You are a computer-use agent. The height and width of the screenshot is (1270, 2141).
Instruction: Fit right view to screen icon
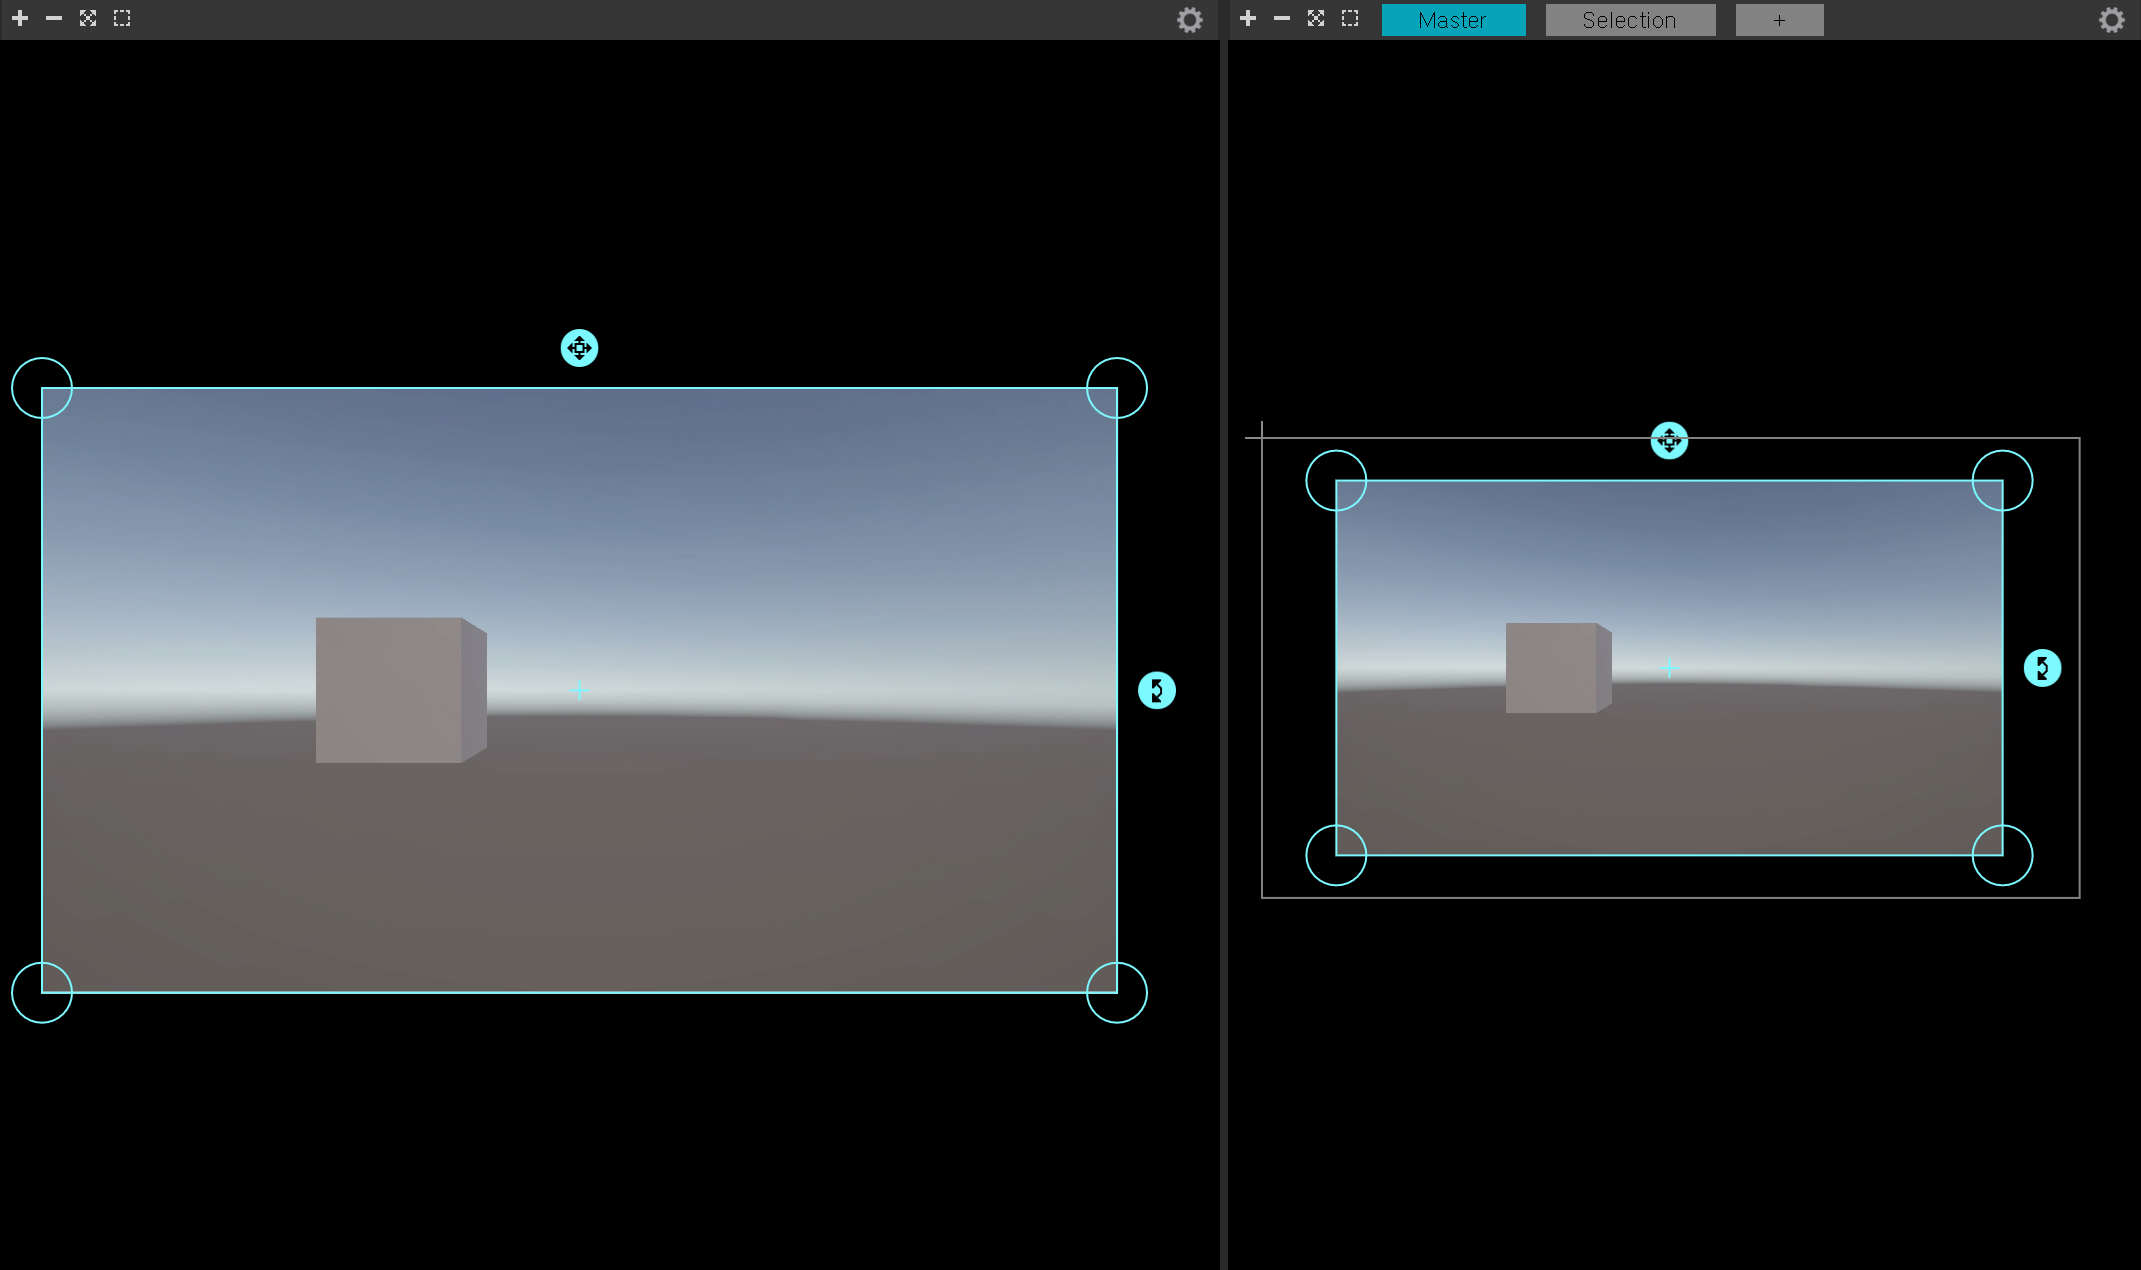[x=1316, y=19]
